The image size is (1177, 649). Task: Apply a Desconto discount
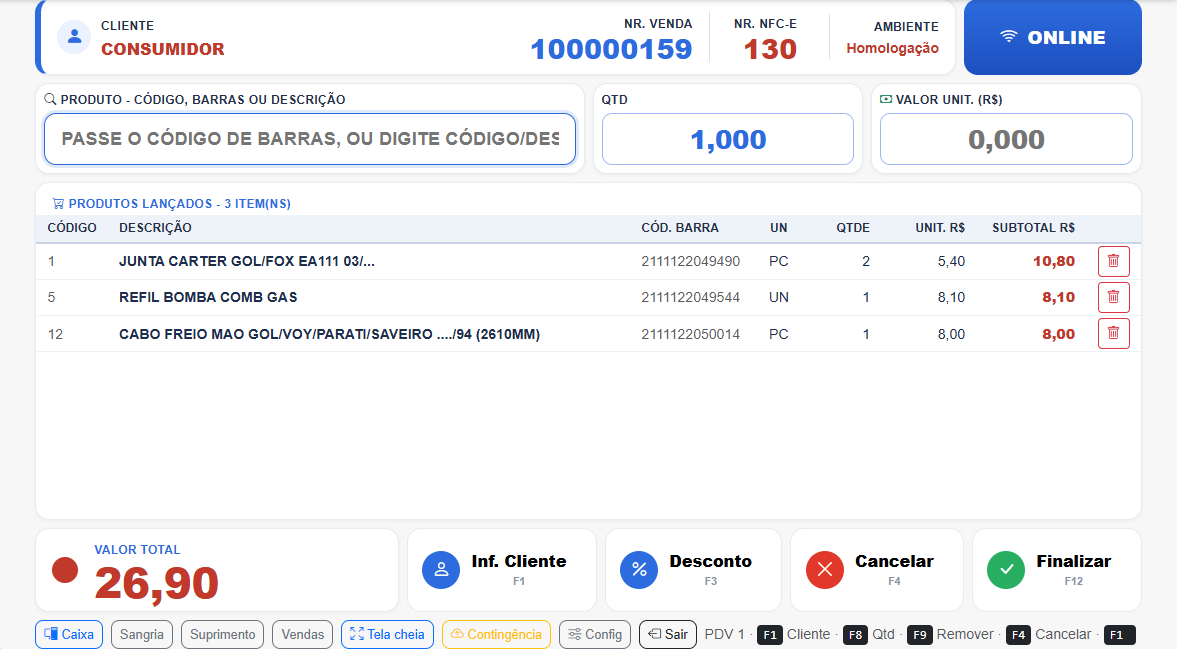693,569
